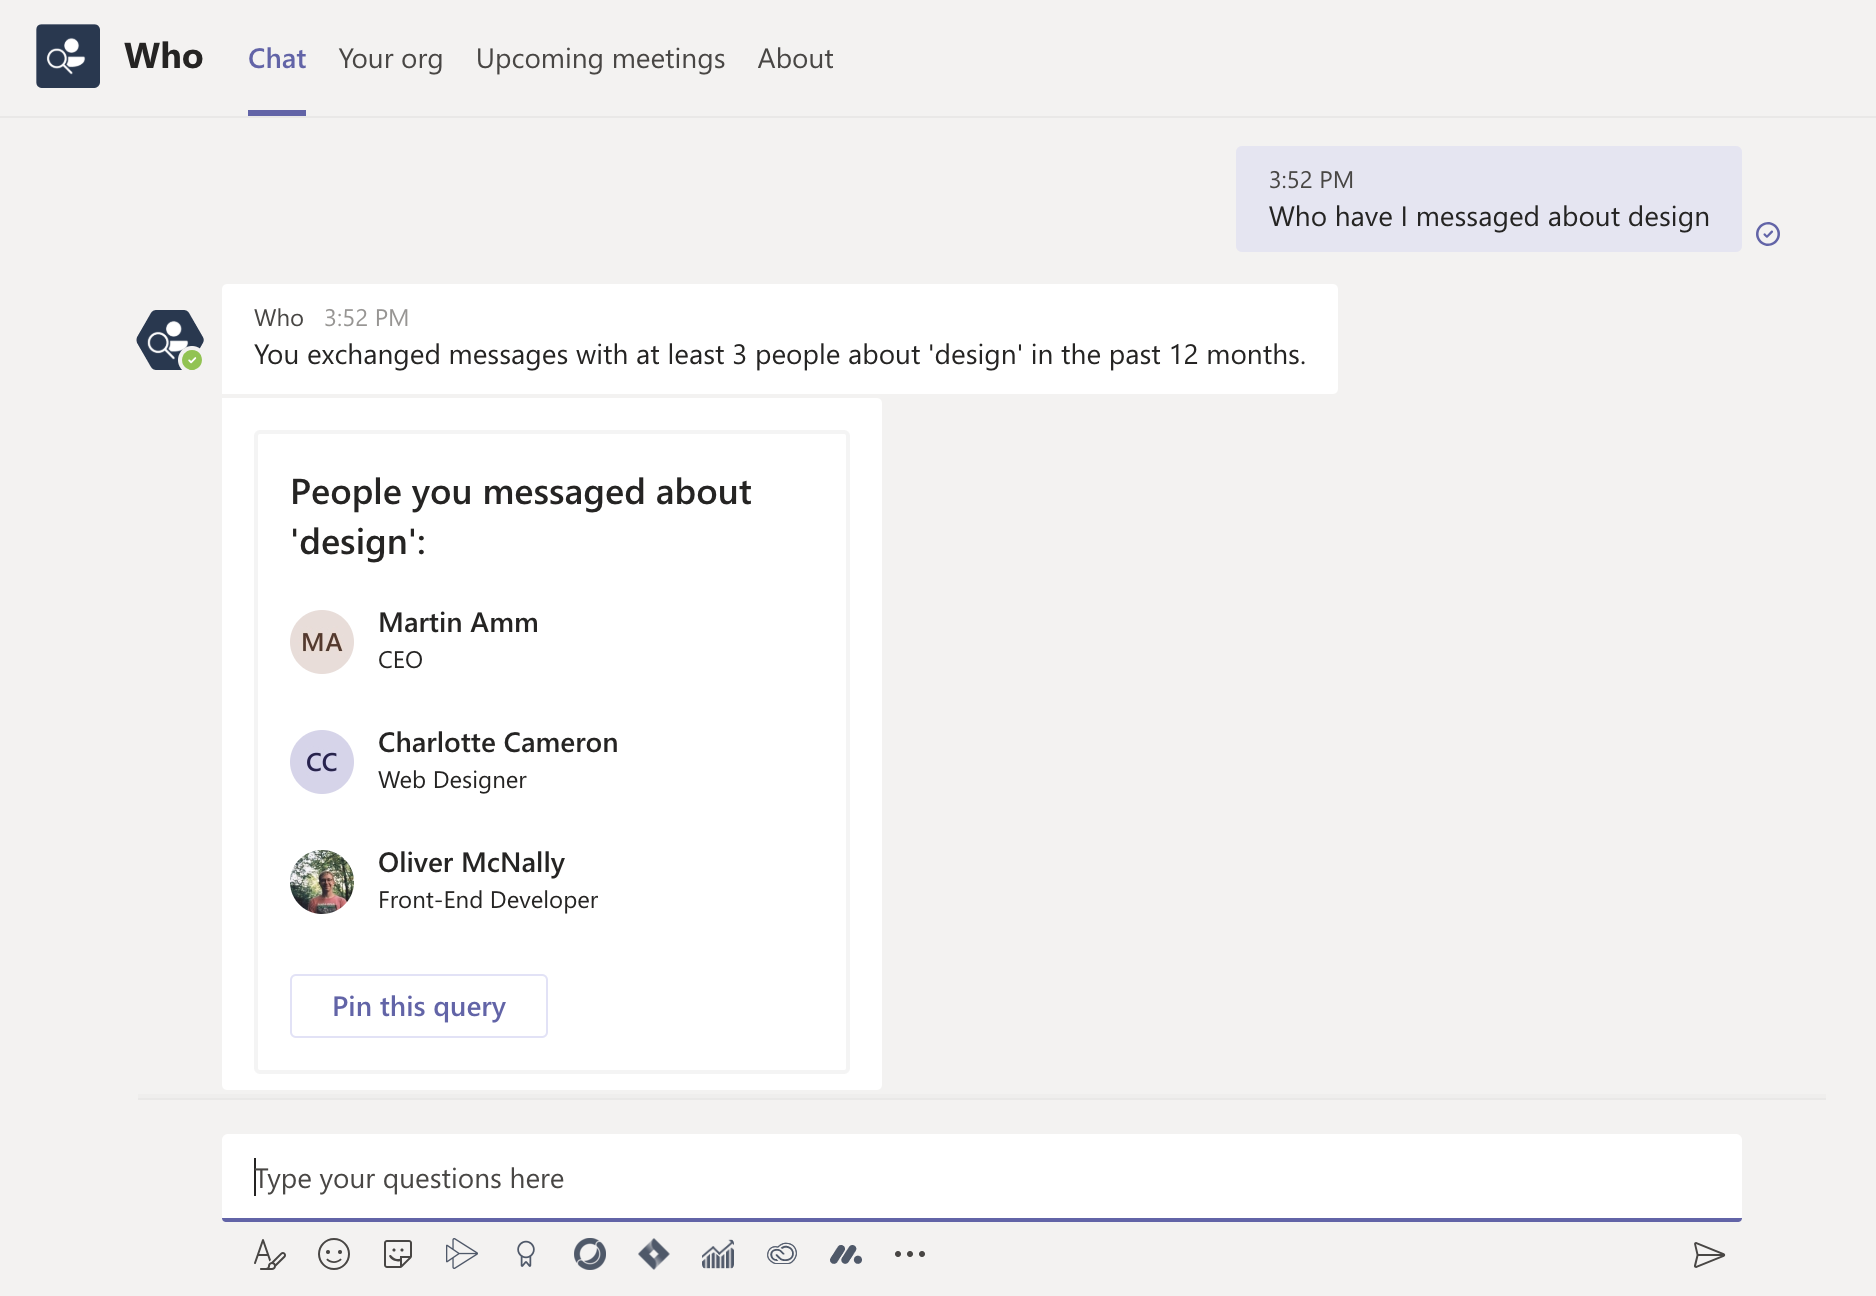The width and height of the screenshot is (1876, 1296).
Task: Open the About tab
Action: pyautogui.click(x=795, y=58)
